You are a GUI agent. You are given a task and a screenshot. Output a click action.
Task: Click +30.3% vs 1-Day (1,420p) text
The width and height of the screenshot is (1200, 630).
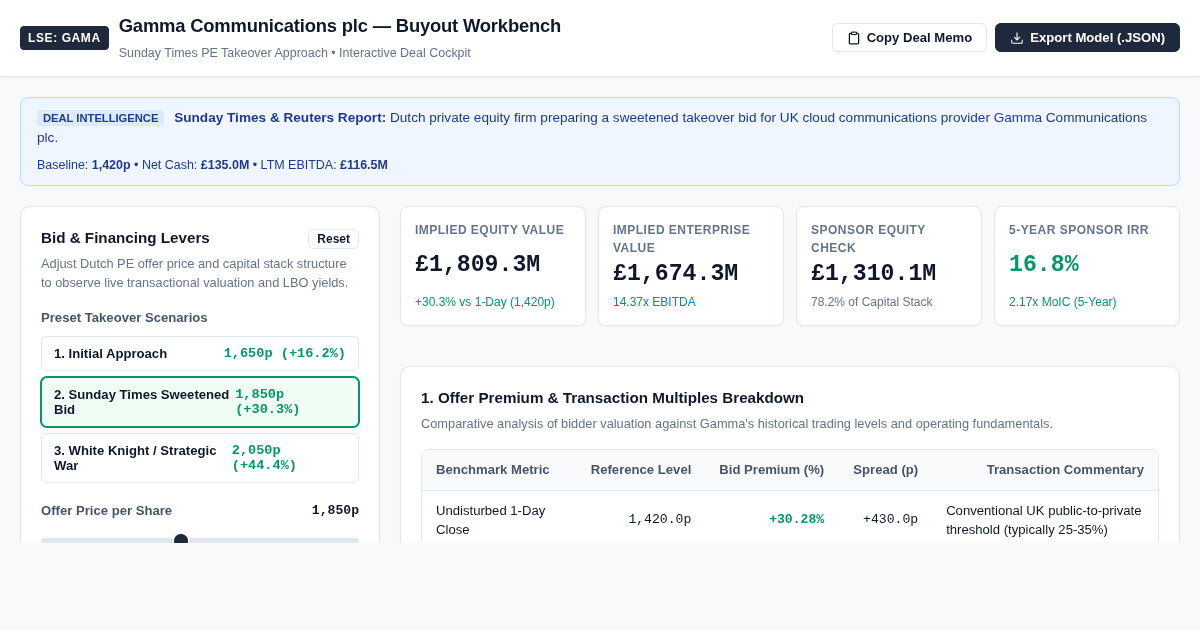pos(484,302)
